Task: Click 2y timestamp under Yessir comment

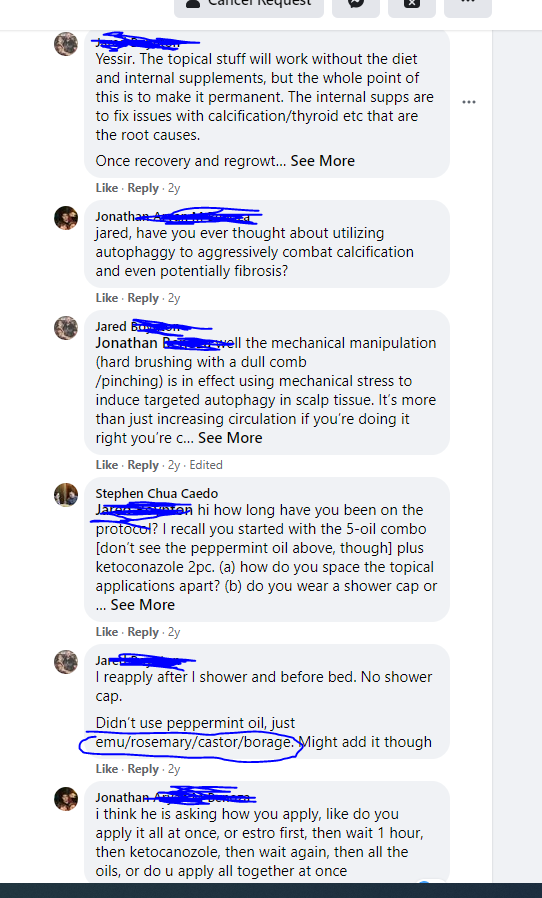Action: coord(174,188)
